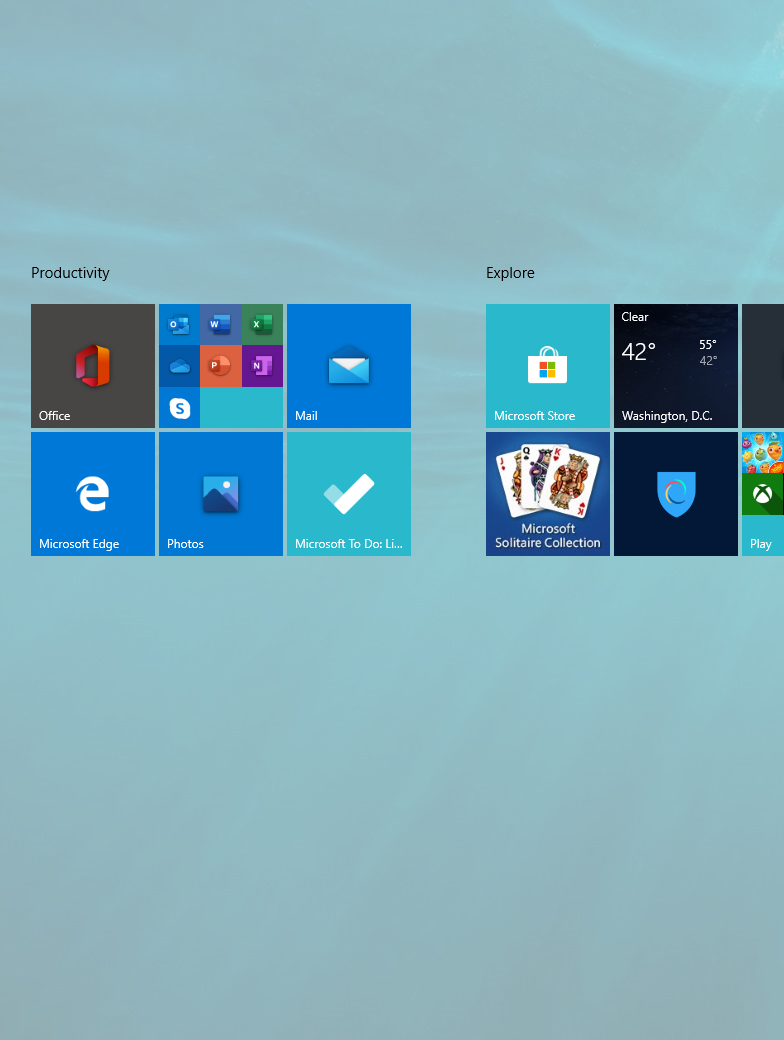Open the Microsoft Store tile
This screenshot has width=784, height=1040.
[548, 365]
